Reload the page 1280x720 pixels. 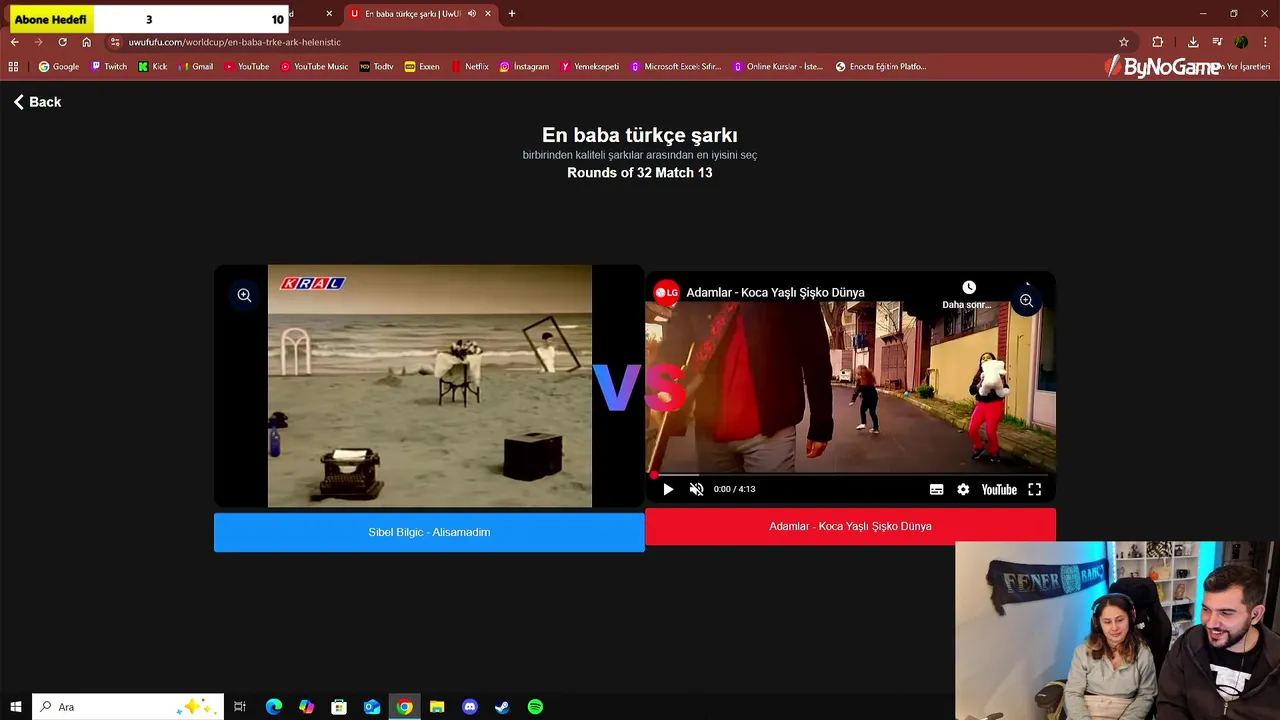click(63, 42)
